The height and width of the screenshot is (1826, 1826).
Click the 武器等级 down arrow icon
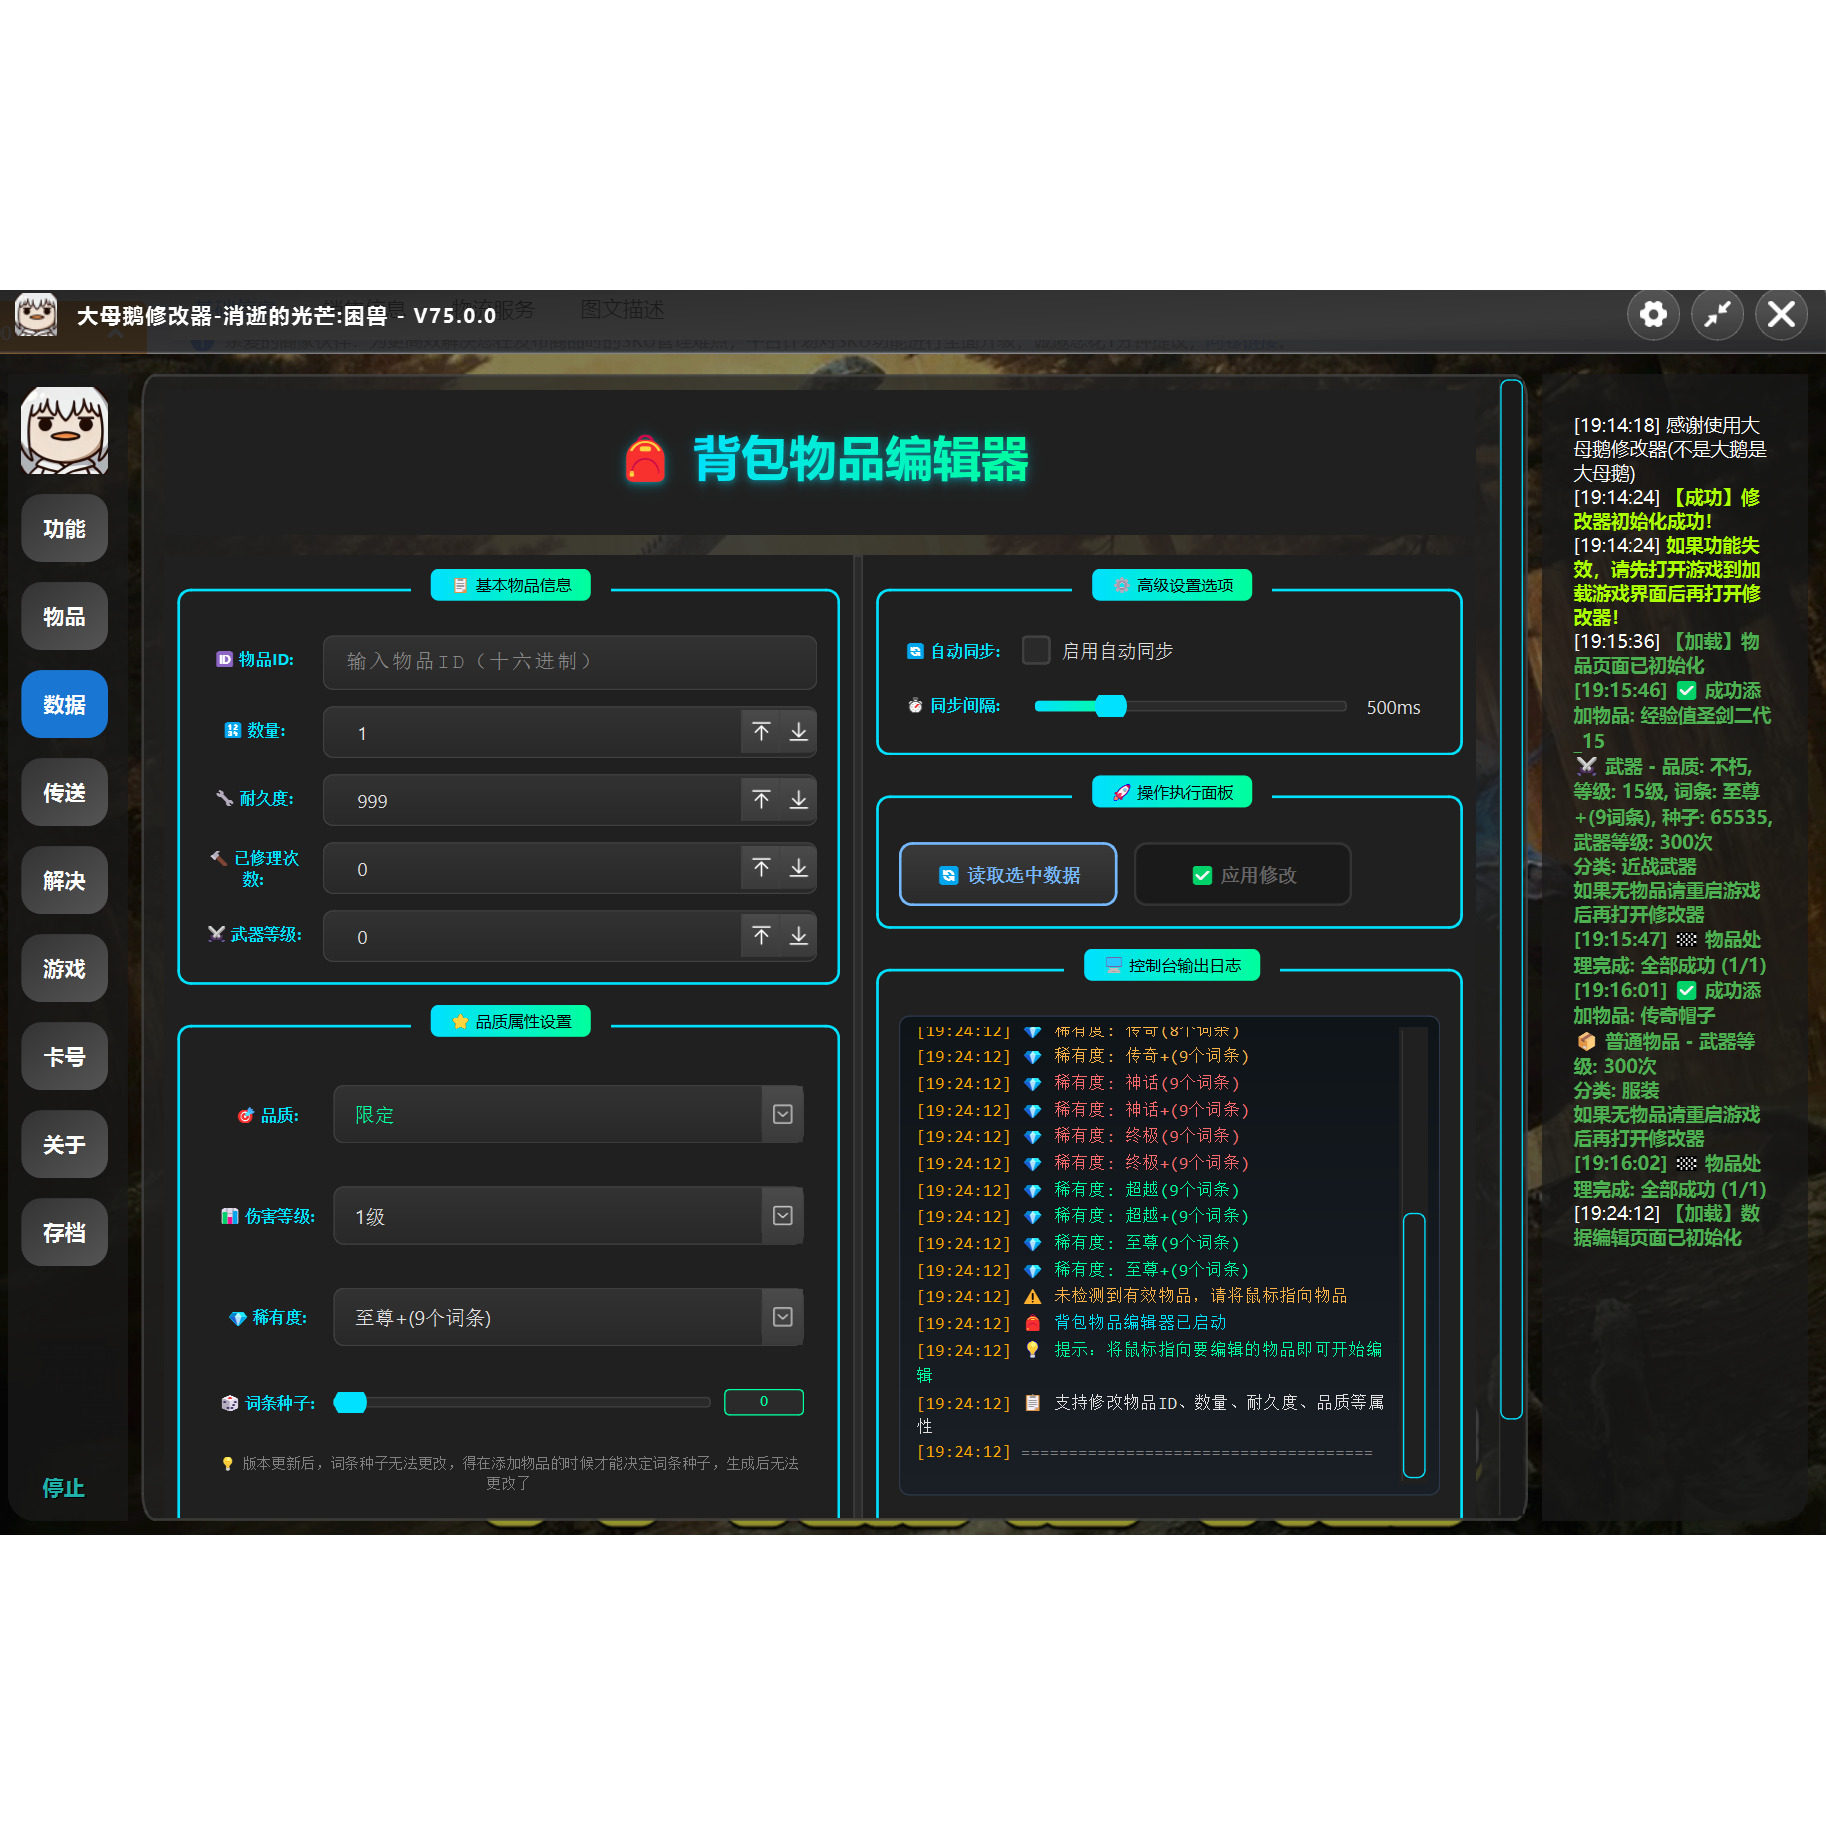(x=798, y=936)
